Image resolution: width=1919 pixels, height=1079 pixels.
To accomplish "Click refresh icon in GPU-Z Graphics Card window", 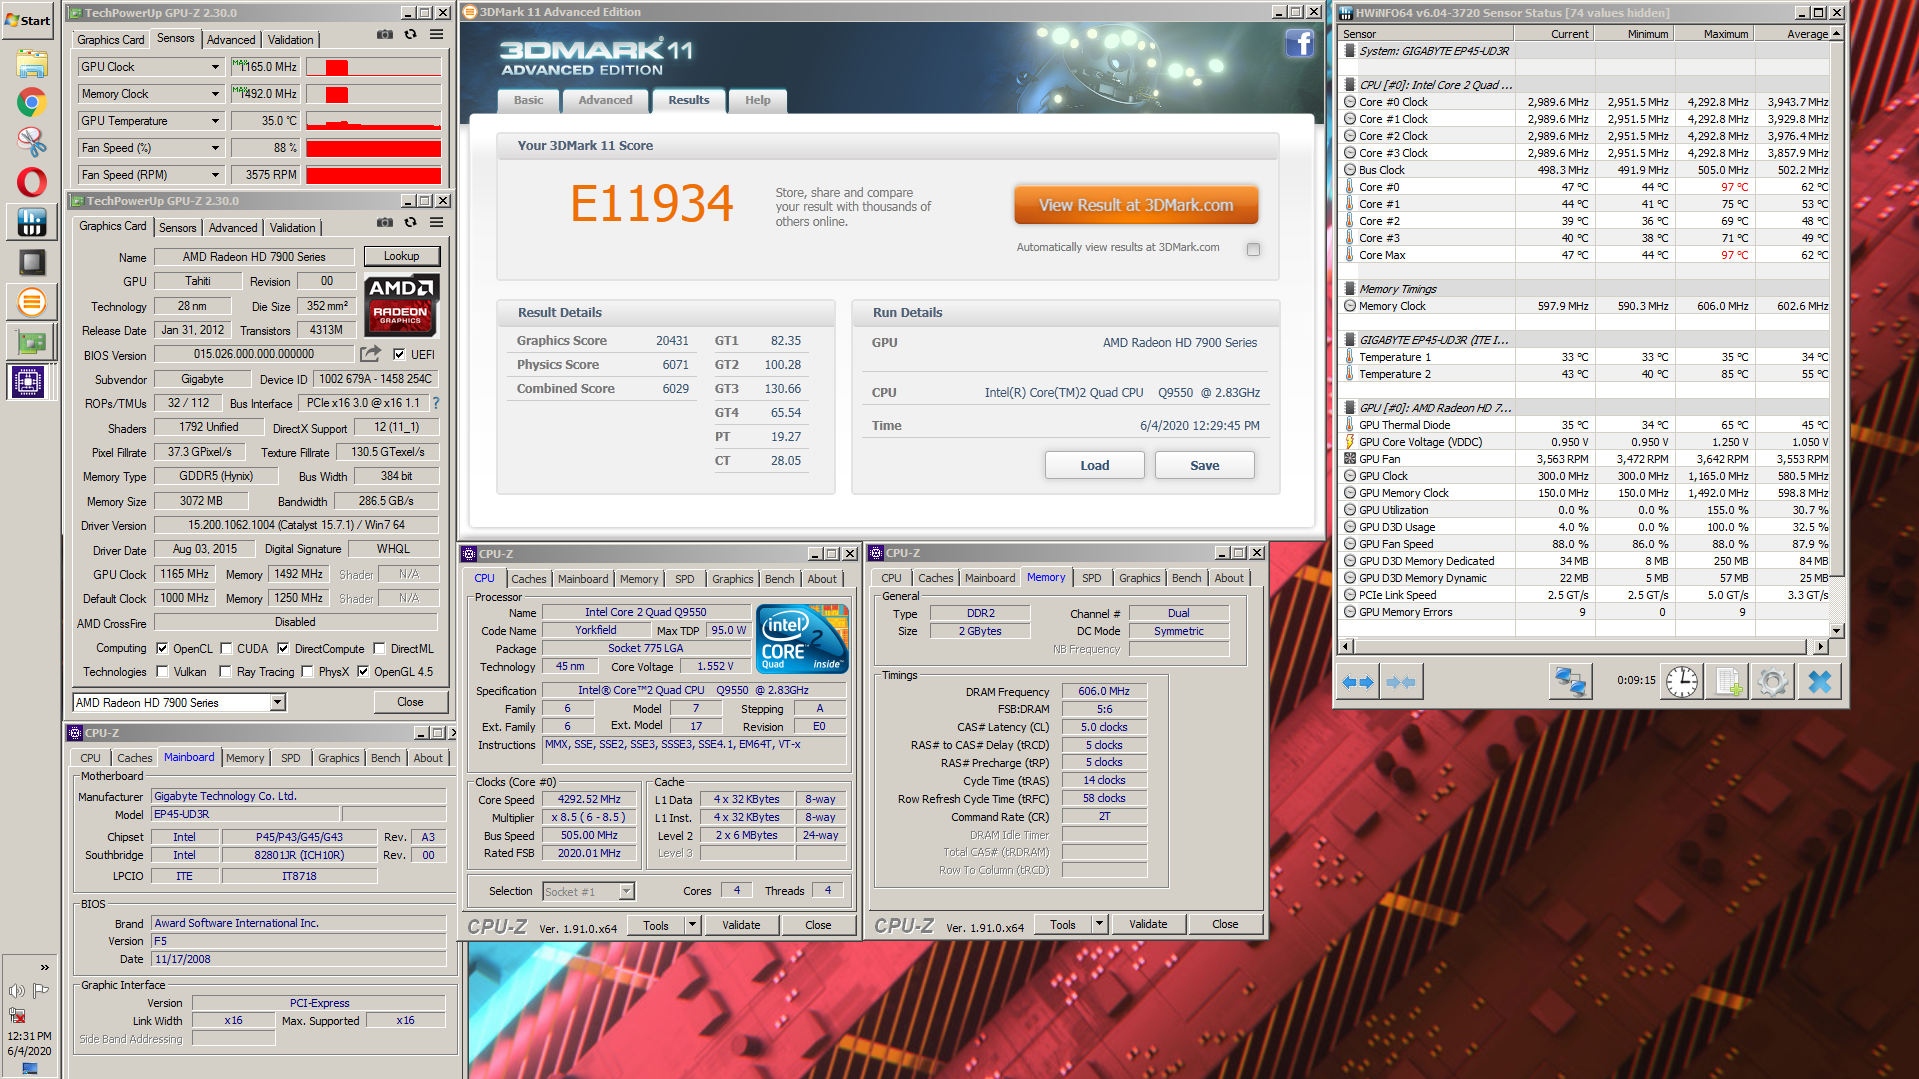I will tap(410, 222).
